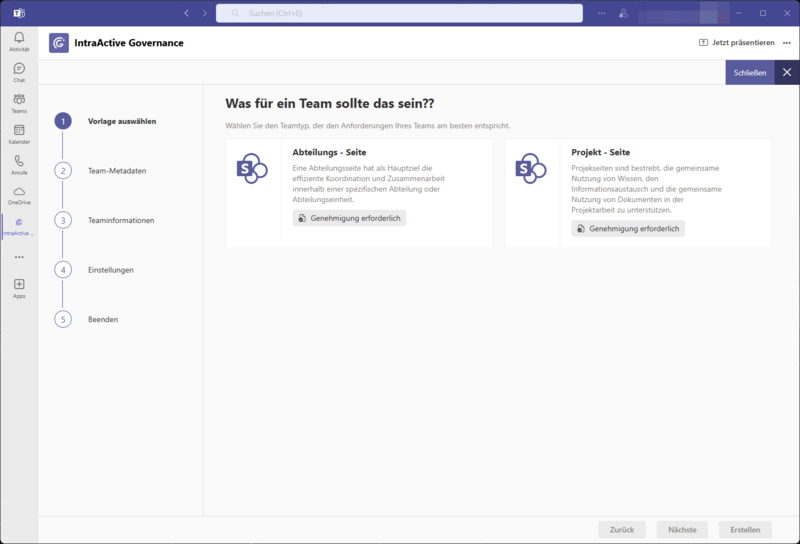Click the Jetzt präsentieren button
The width and height of the screenshot is (800, 544).
click(x=736, y=43)
